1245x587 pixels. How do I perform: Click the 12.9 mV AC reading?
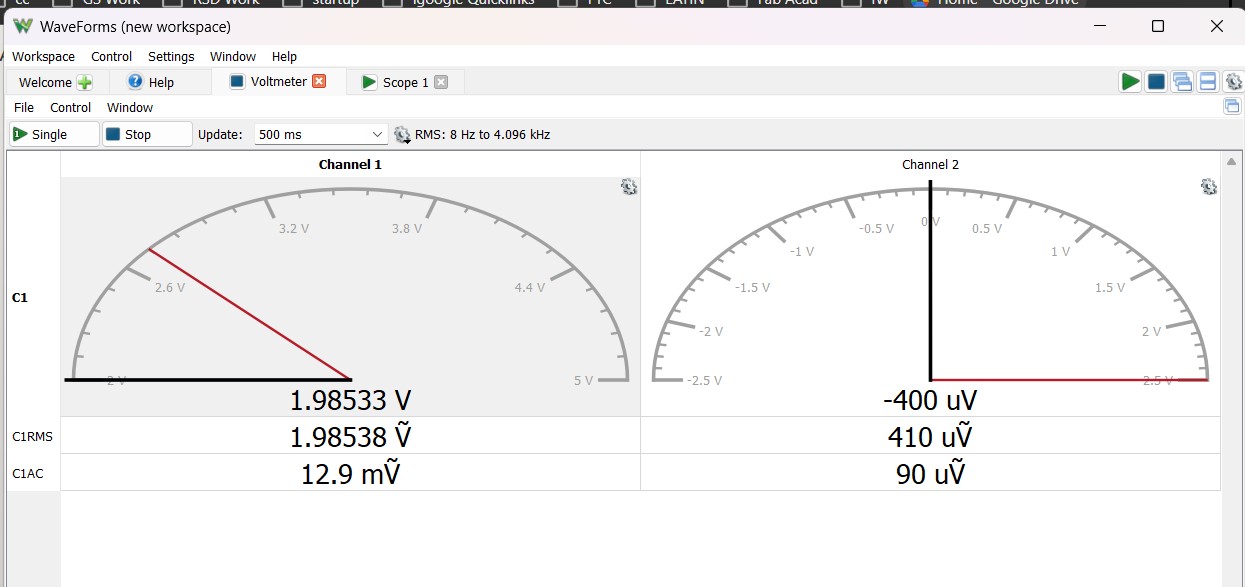coord(350,473)
